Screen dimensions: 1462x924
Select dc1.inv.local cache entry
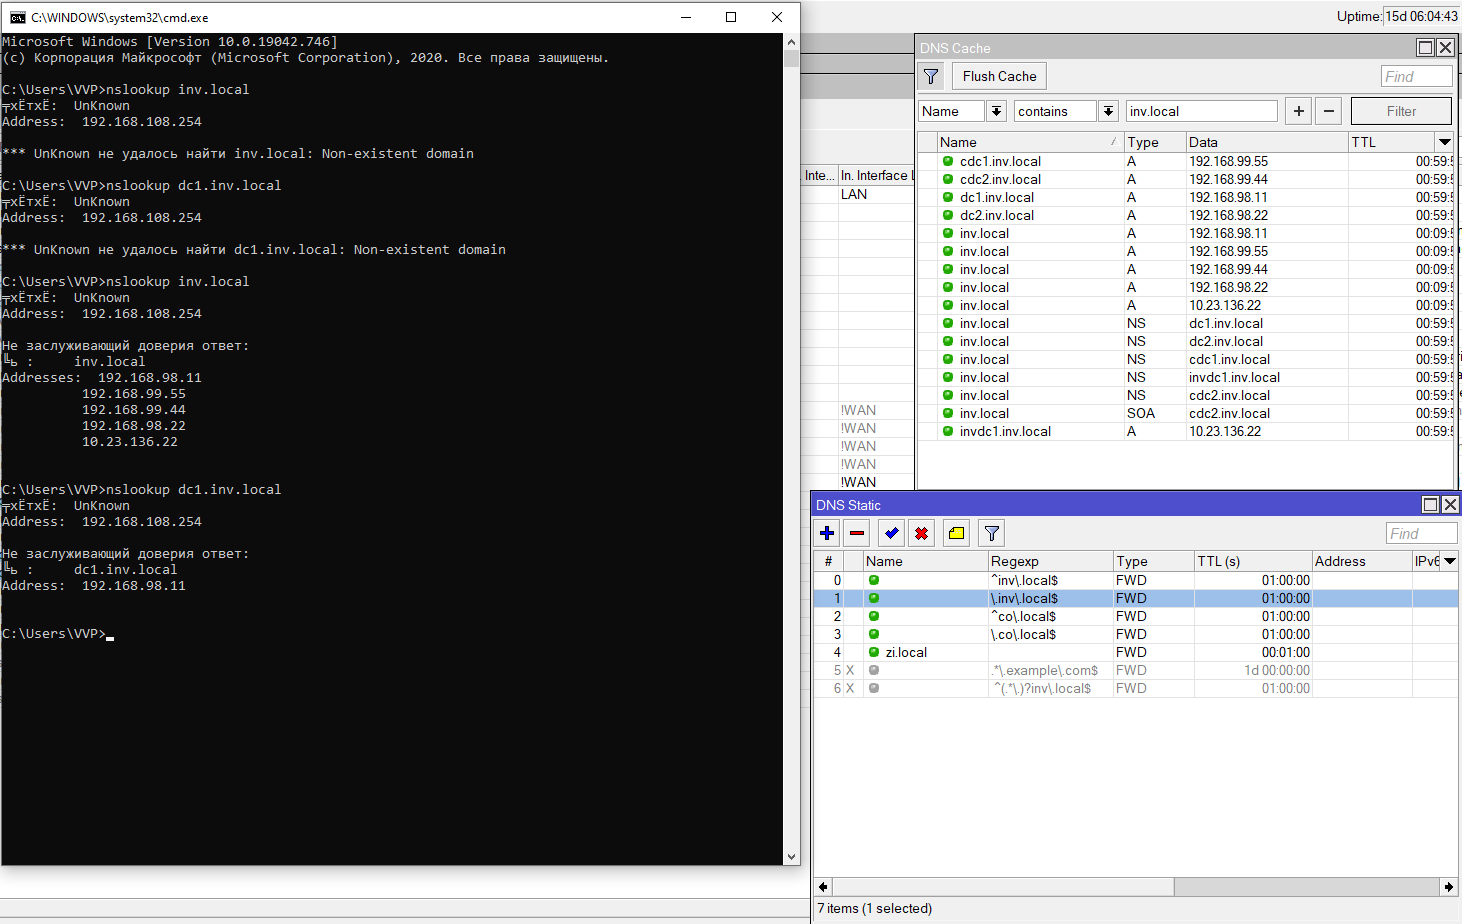[x=1185, y=197]
